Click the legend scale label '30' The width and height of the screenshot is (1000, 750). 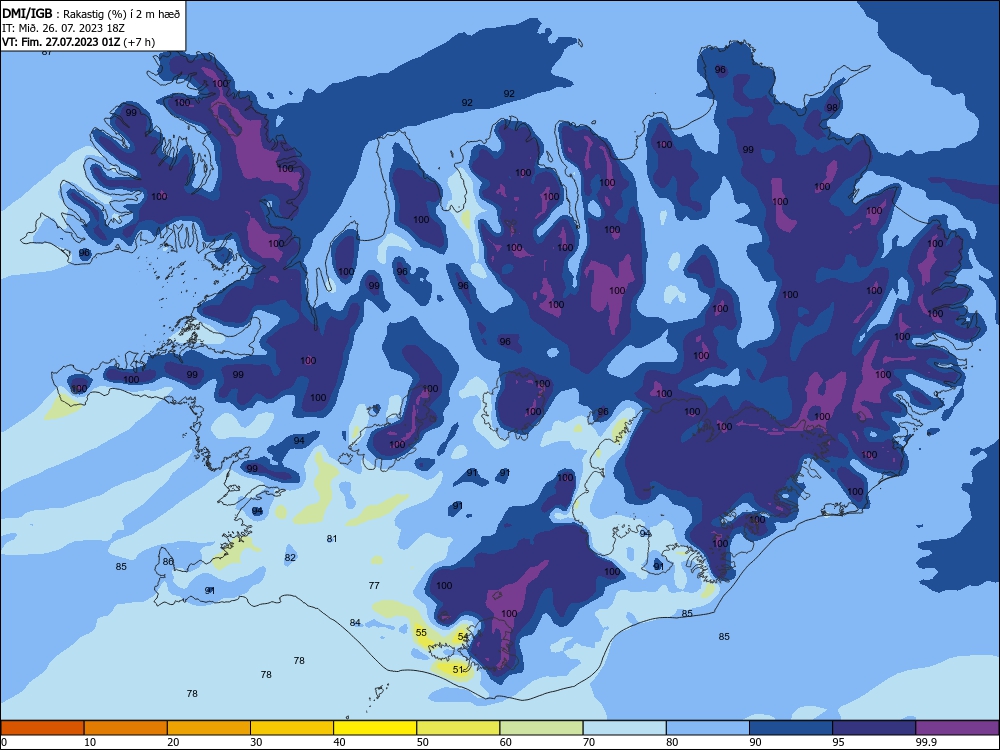click(256, 742)
